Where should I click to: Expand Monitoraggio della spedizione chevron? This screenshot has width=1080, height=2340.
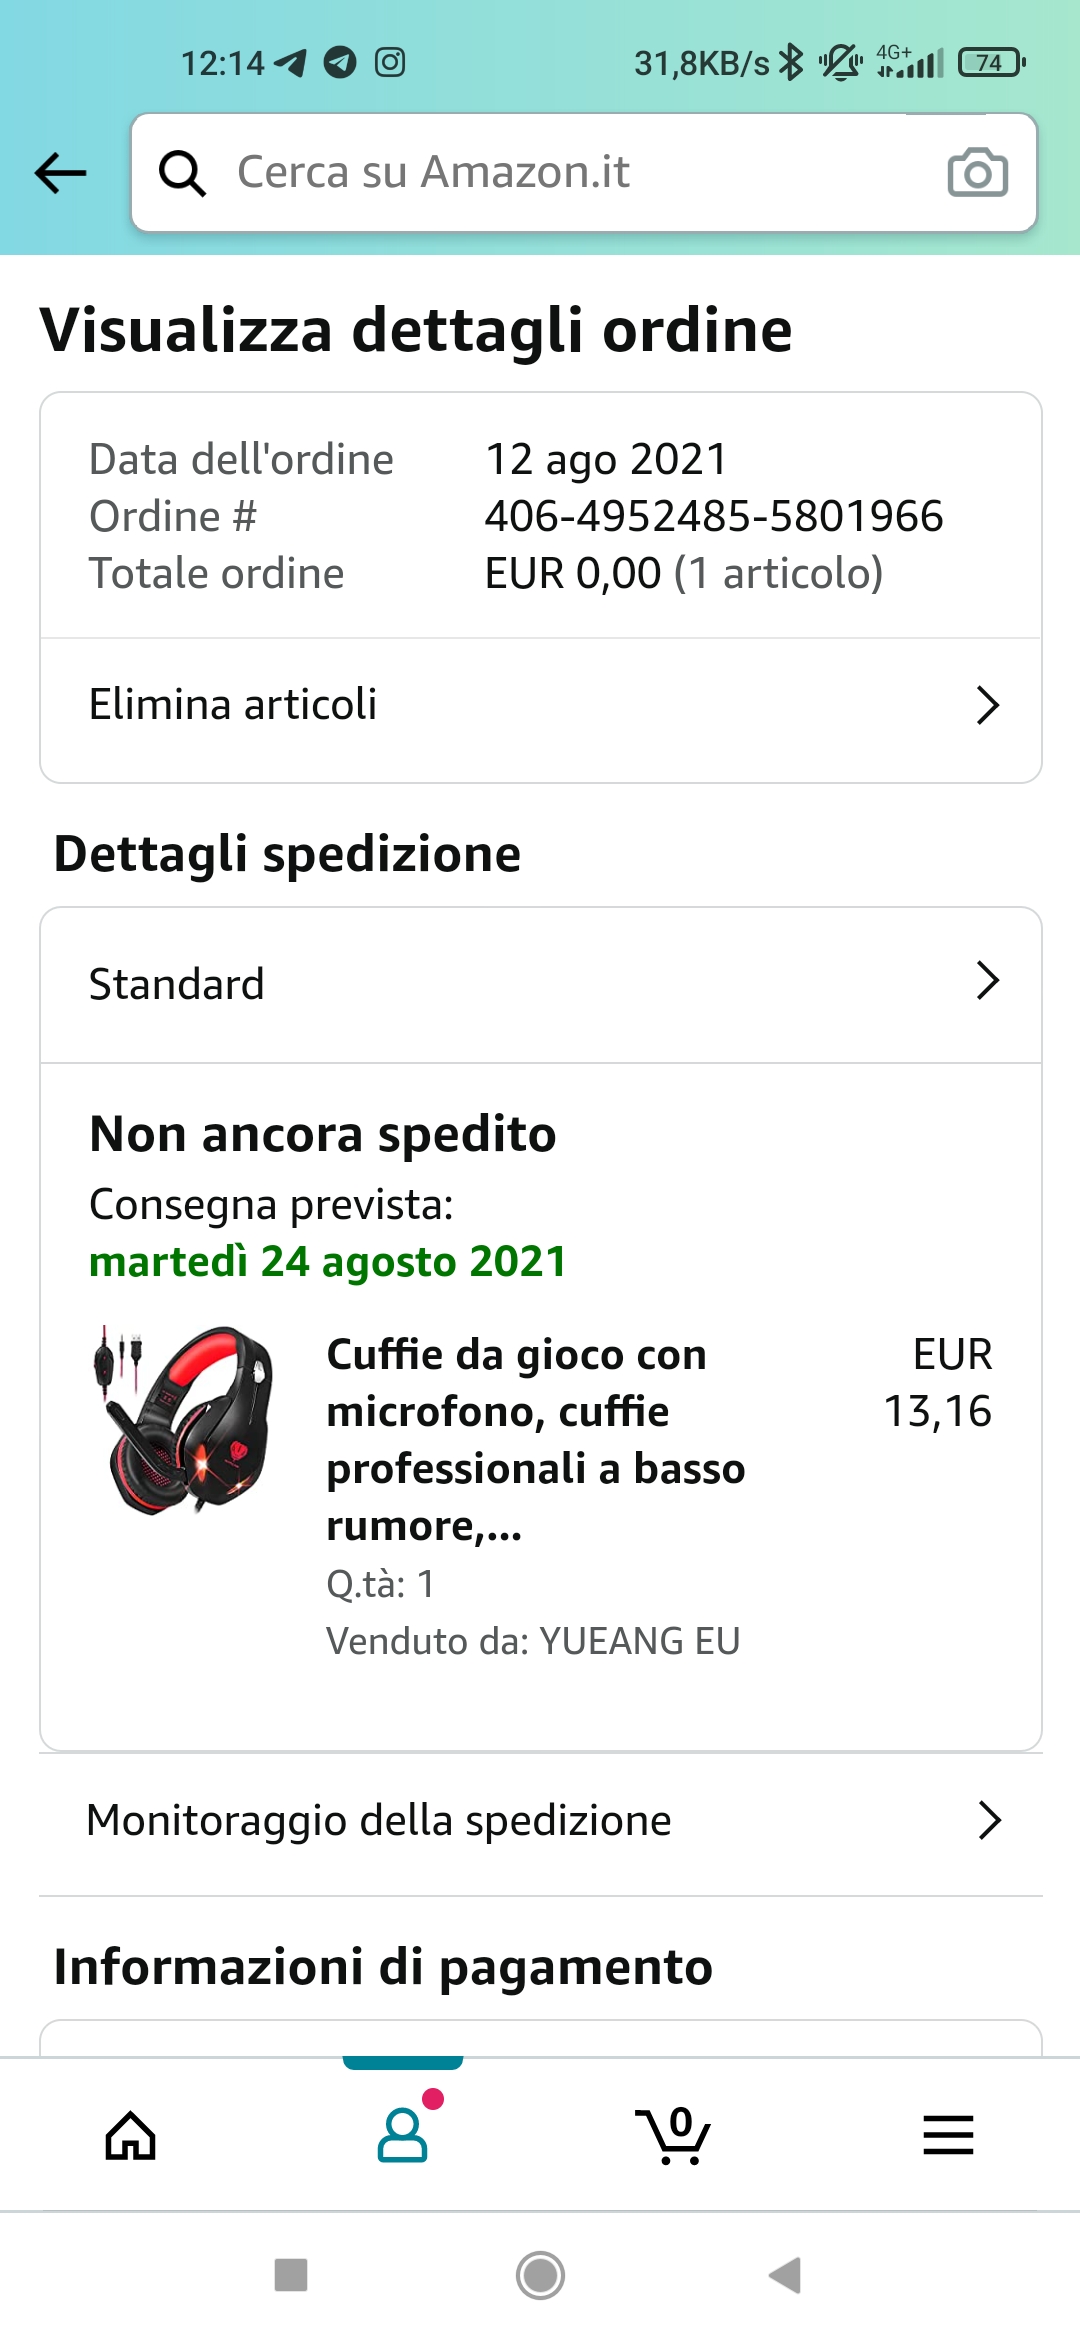pos(989,1821)
